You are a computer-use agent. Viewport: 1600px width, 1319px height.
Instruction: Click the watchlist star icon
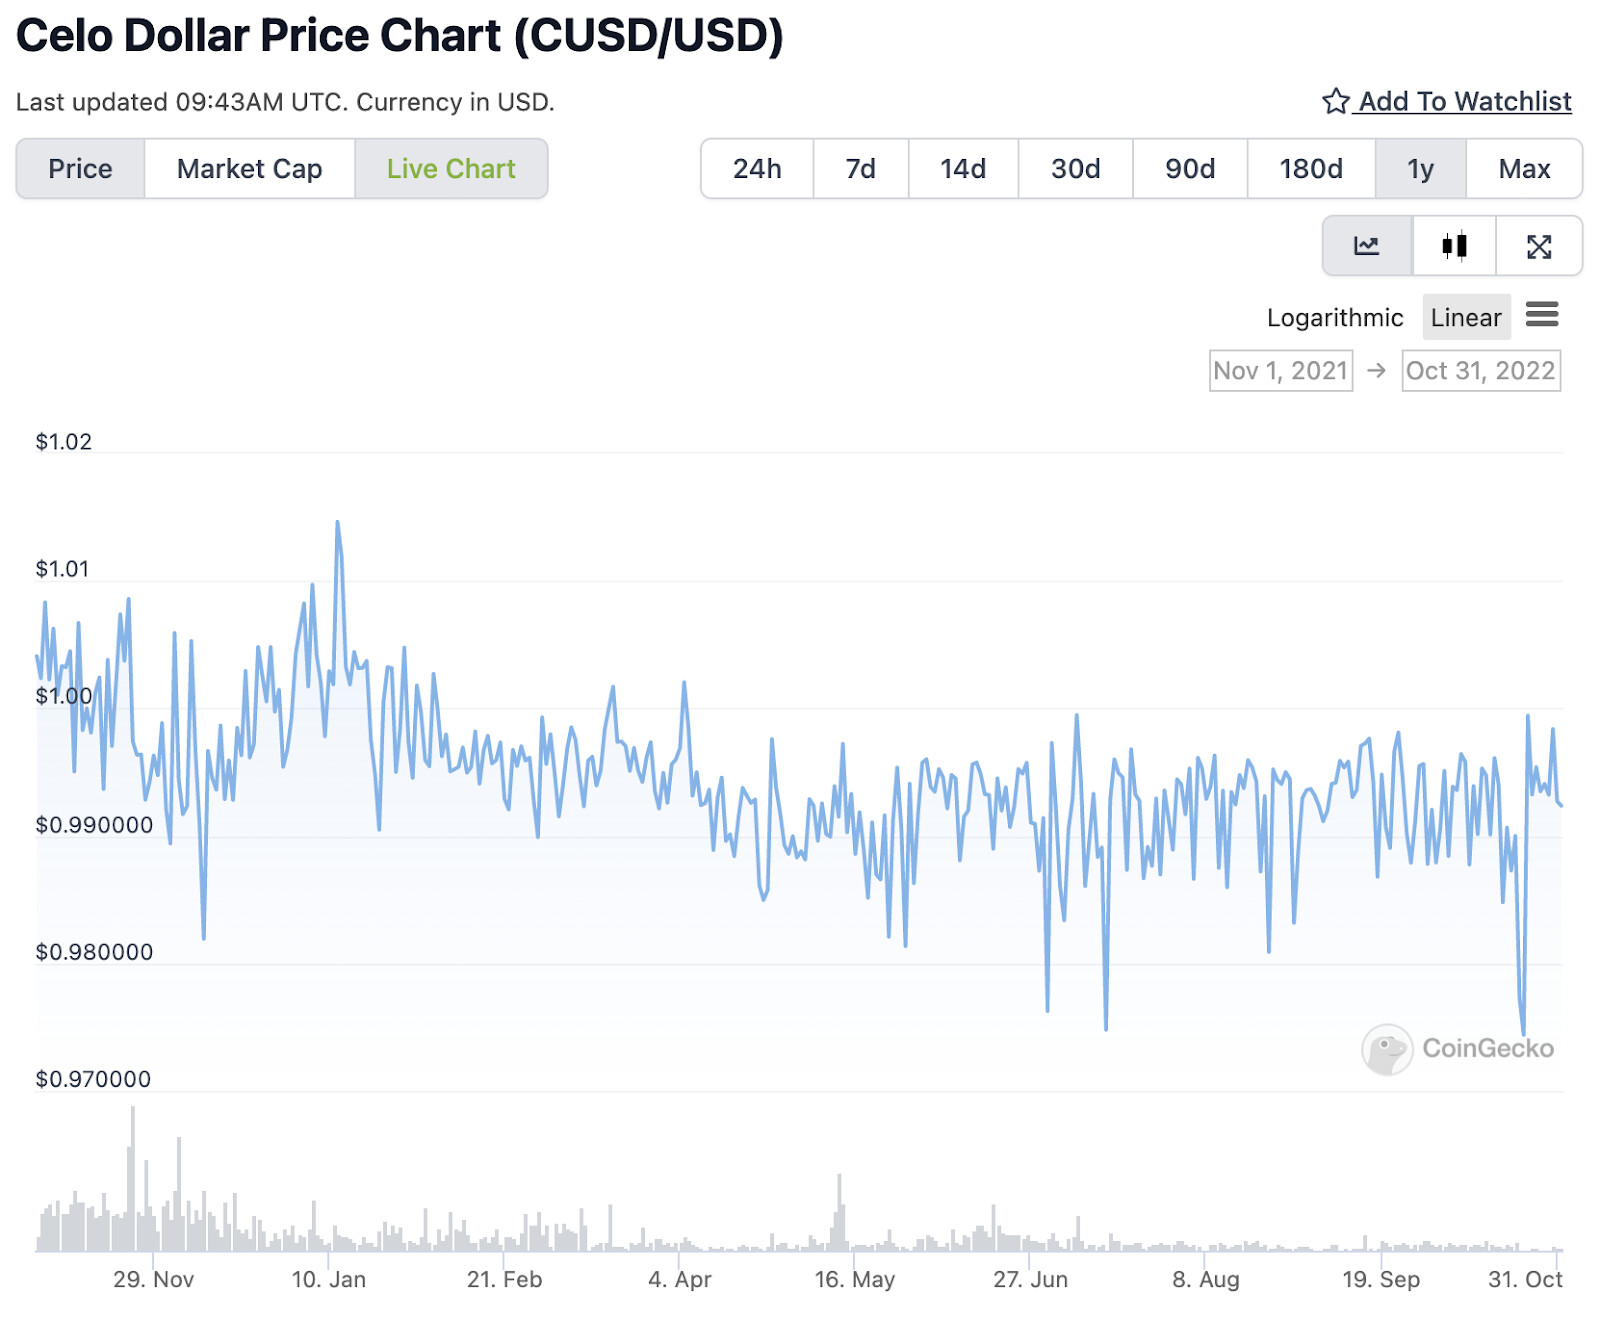point(1336,101)
